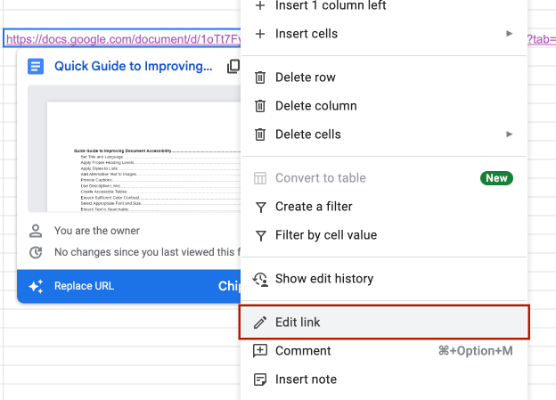Click the Comment plus-box icon
The height and width of the screenshot is (400, 556).
point(260,351)
